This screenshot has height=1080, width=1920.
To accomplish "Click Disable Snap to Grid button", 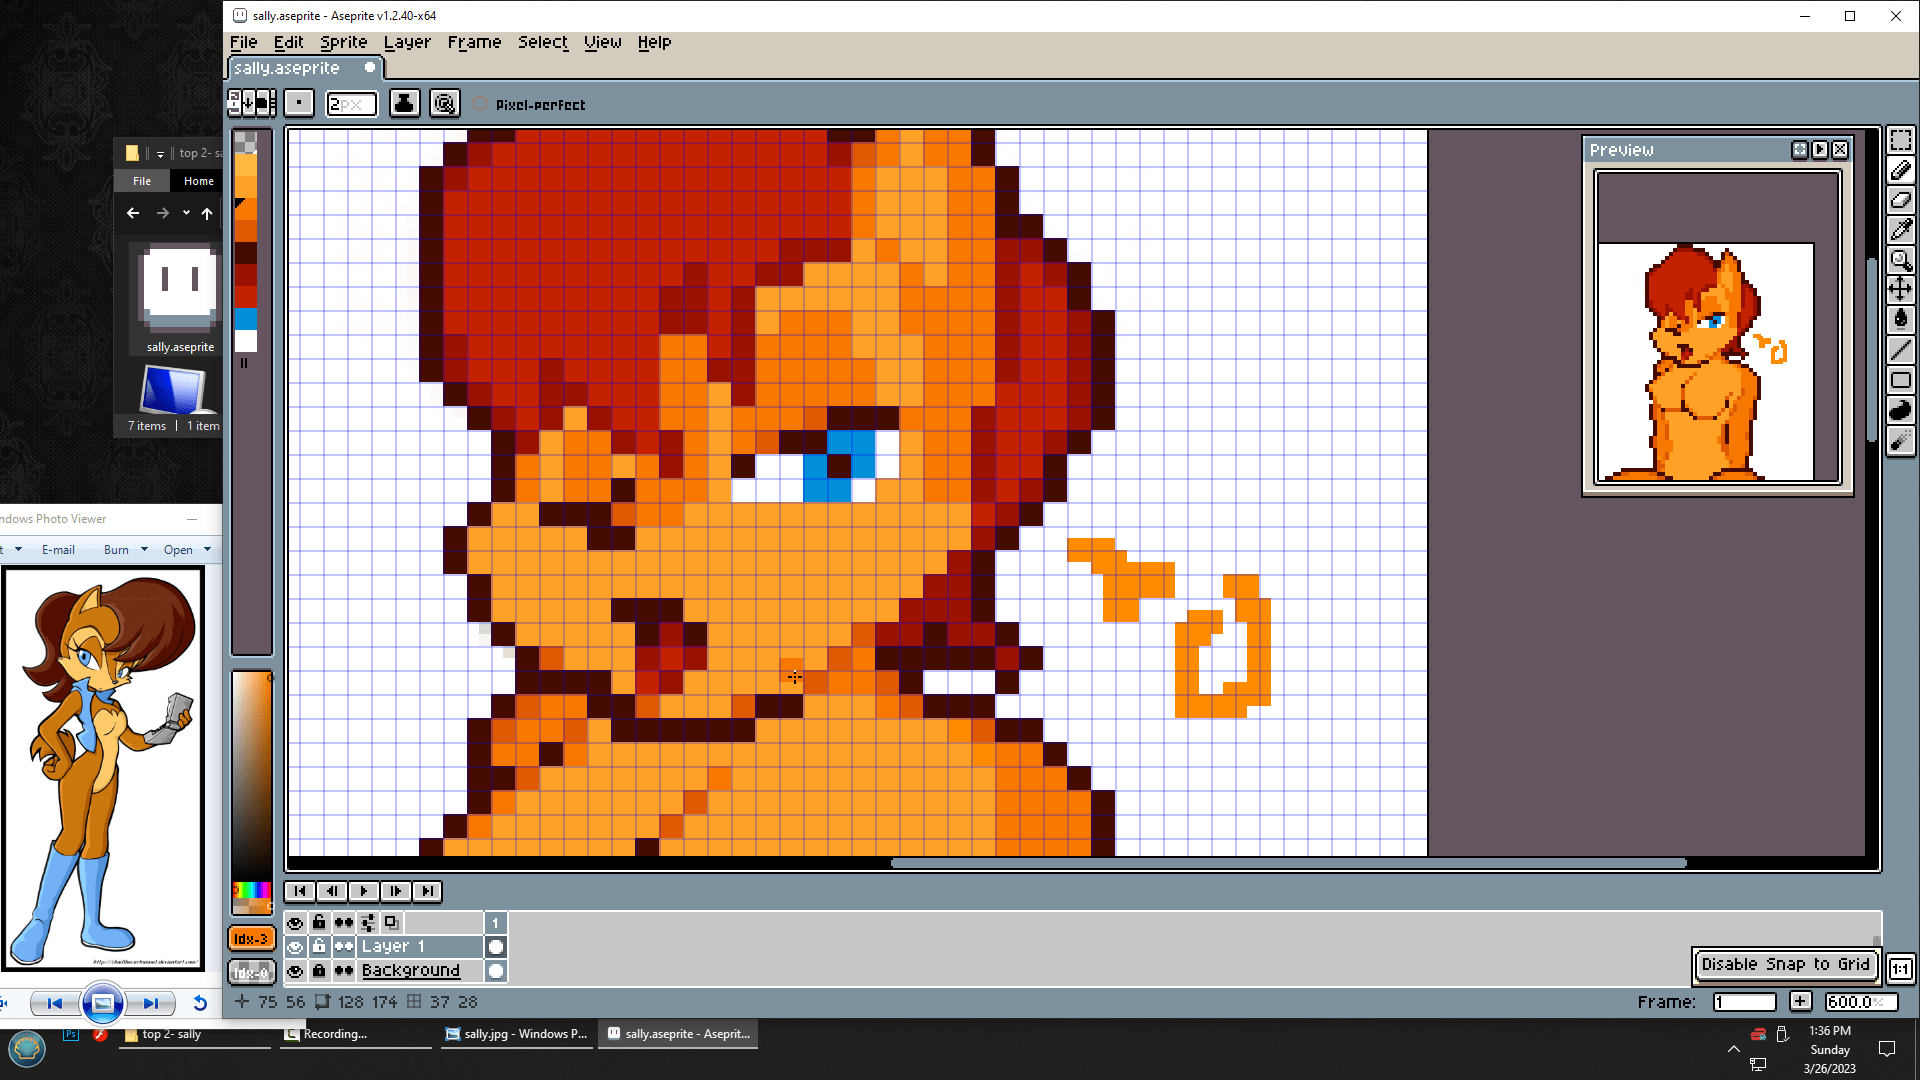I will tap(1785, 964).
